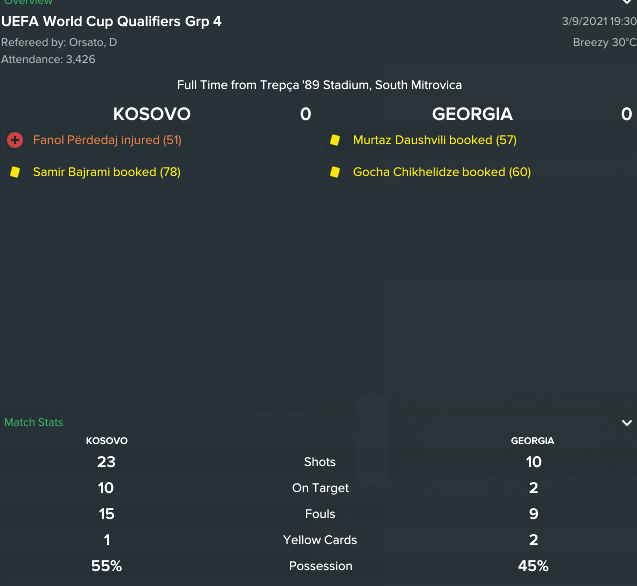Screen dimensions: 637x586
Task: Click the Georgia column header in Match Stats
Action: click(533, 440)
